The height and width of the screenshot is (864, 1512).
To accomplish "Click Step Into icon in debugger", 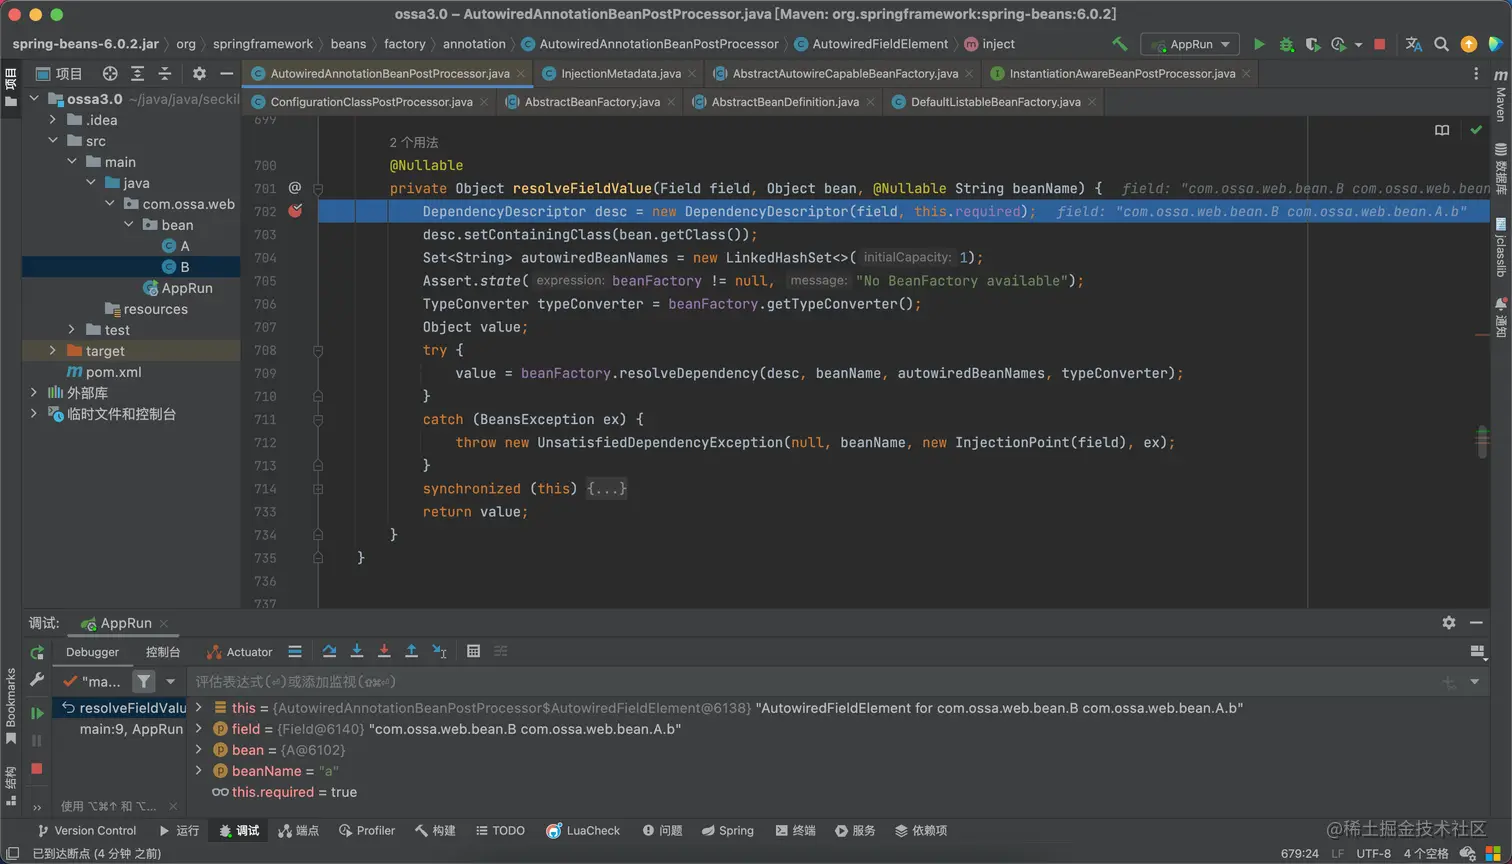I will pyautogui.click(x=357, y=651).
